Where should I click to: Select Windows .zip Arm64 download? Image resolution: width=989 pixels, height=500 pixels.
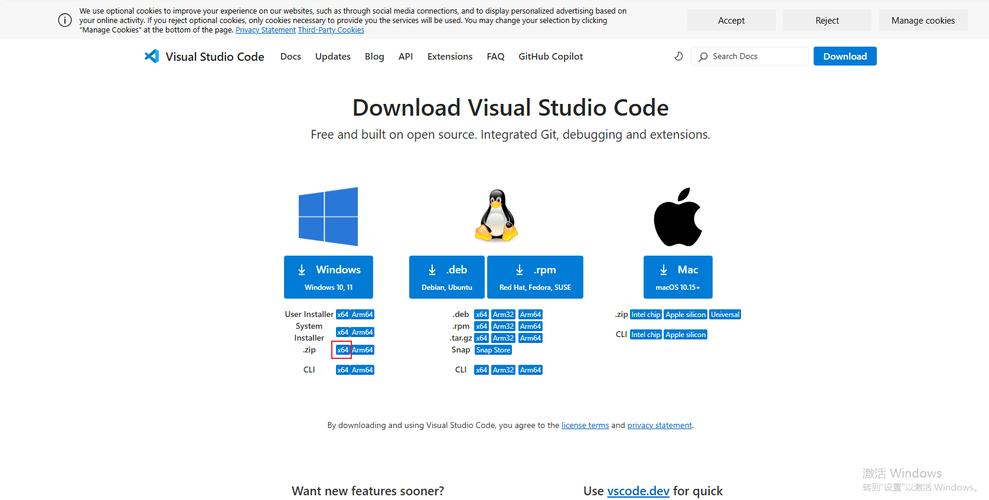[x=363, y=350]
